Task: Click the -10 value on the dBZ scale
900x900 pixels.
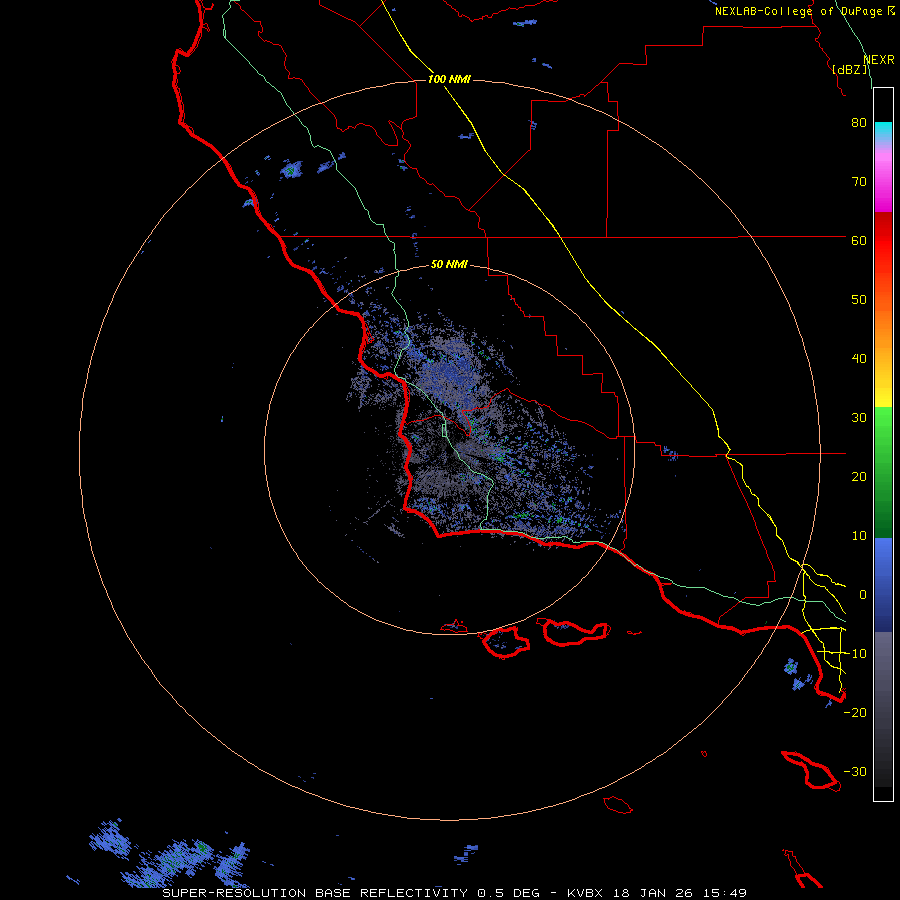Action: tap(855, 653)
